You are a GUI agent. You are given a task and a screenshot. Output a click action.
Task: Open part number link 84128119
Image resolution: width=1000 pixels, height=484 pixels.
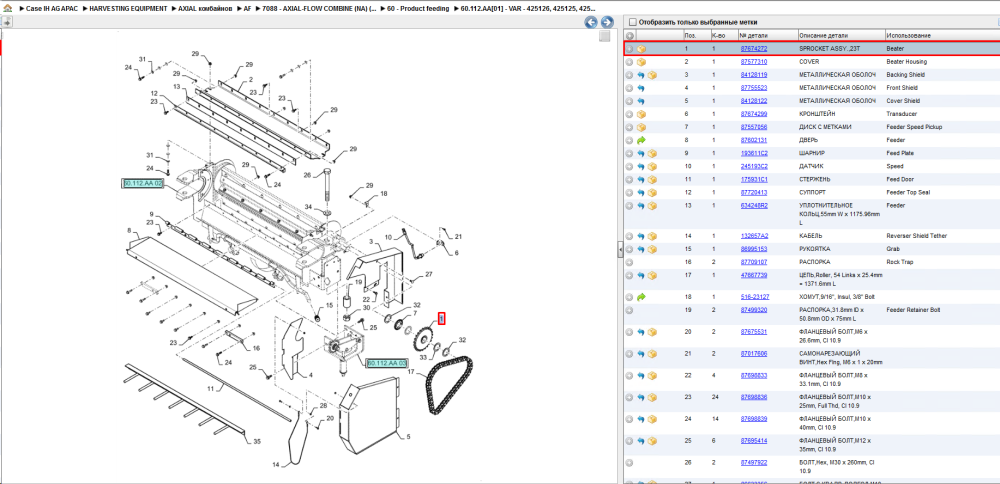pos(754,75)
